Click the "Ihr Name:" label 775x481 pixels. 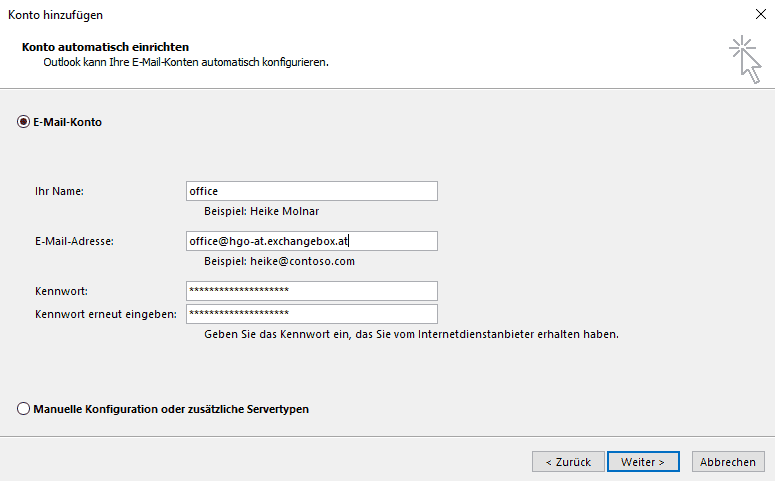[x=59, y=191]
